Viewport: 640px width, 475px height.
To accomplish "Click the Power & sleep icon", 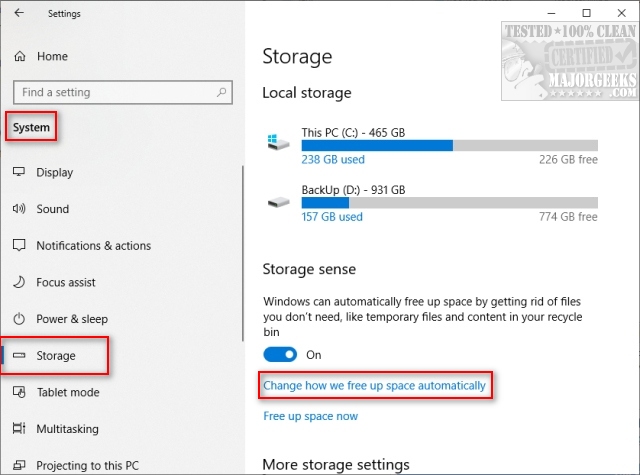I will click(19, 320).
